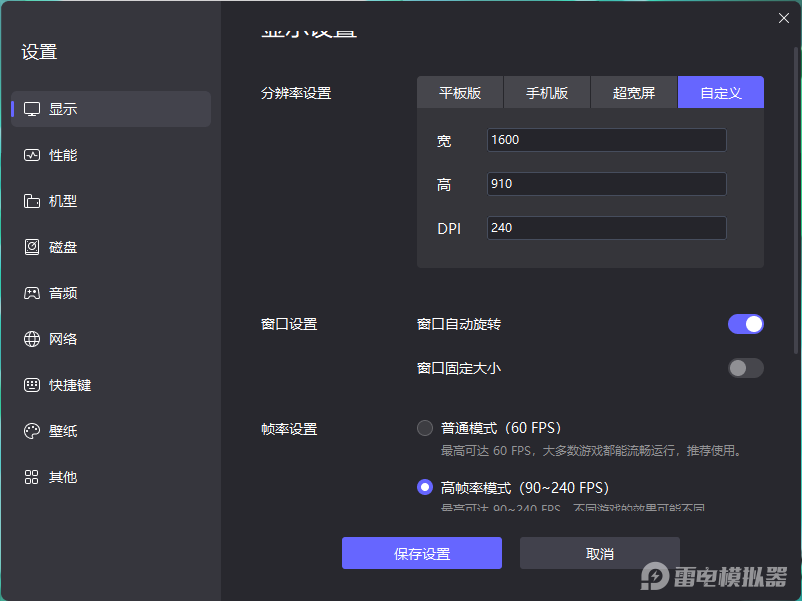Open the 网络 (Network) settings section

pos(62,338)
